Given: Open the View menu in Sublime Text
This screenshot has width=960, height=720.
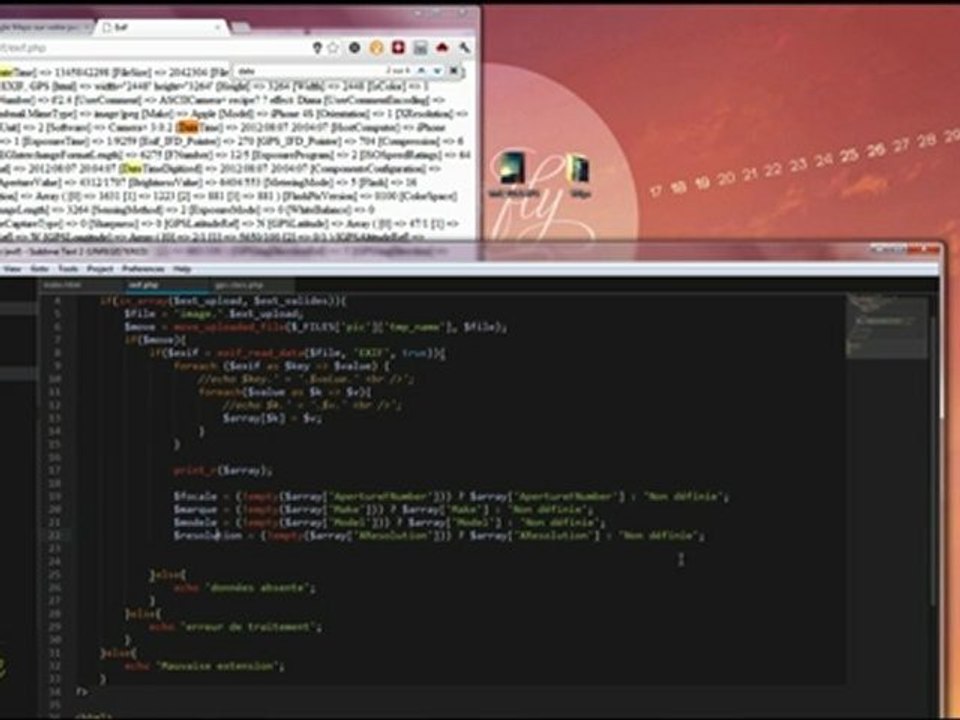Looking at the screenshot, I should pyautogui.click(x=12, y=269).
